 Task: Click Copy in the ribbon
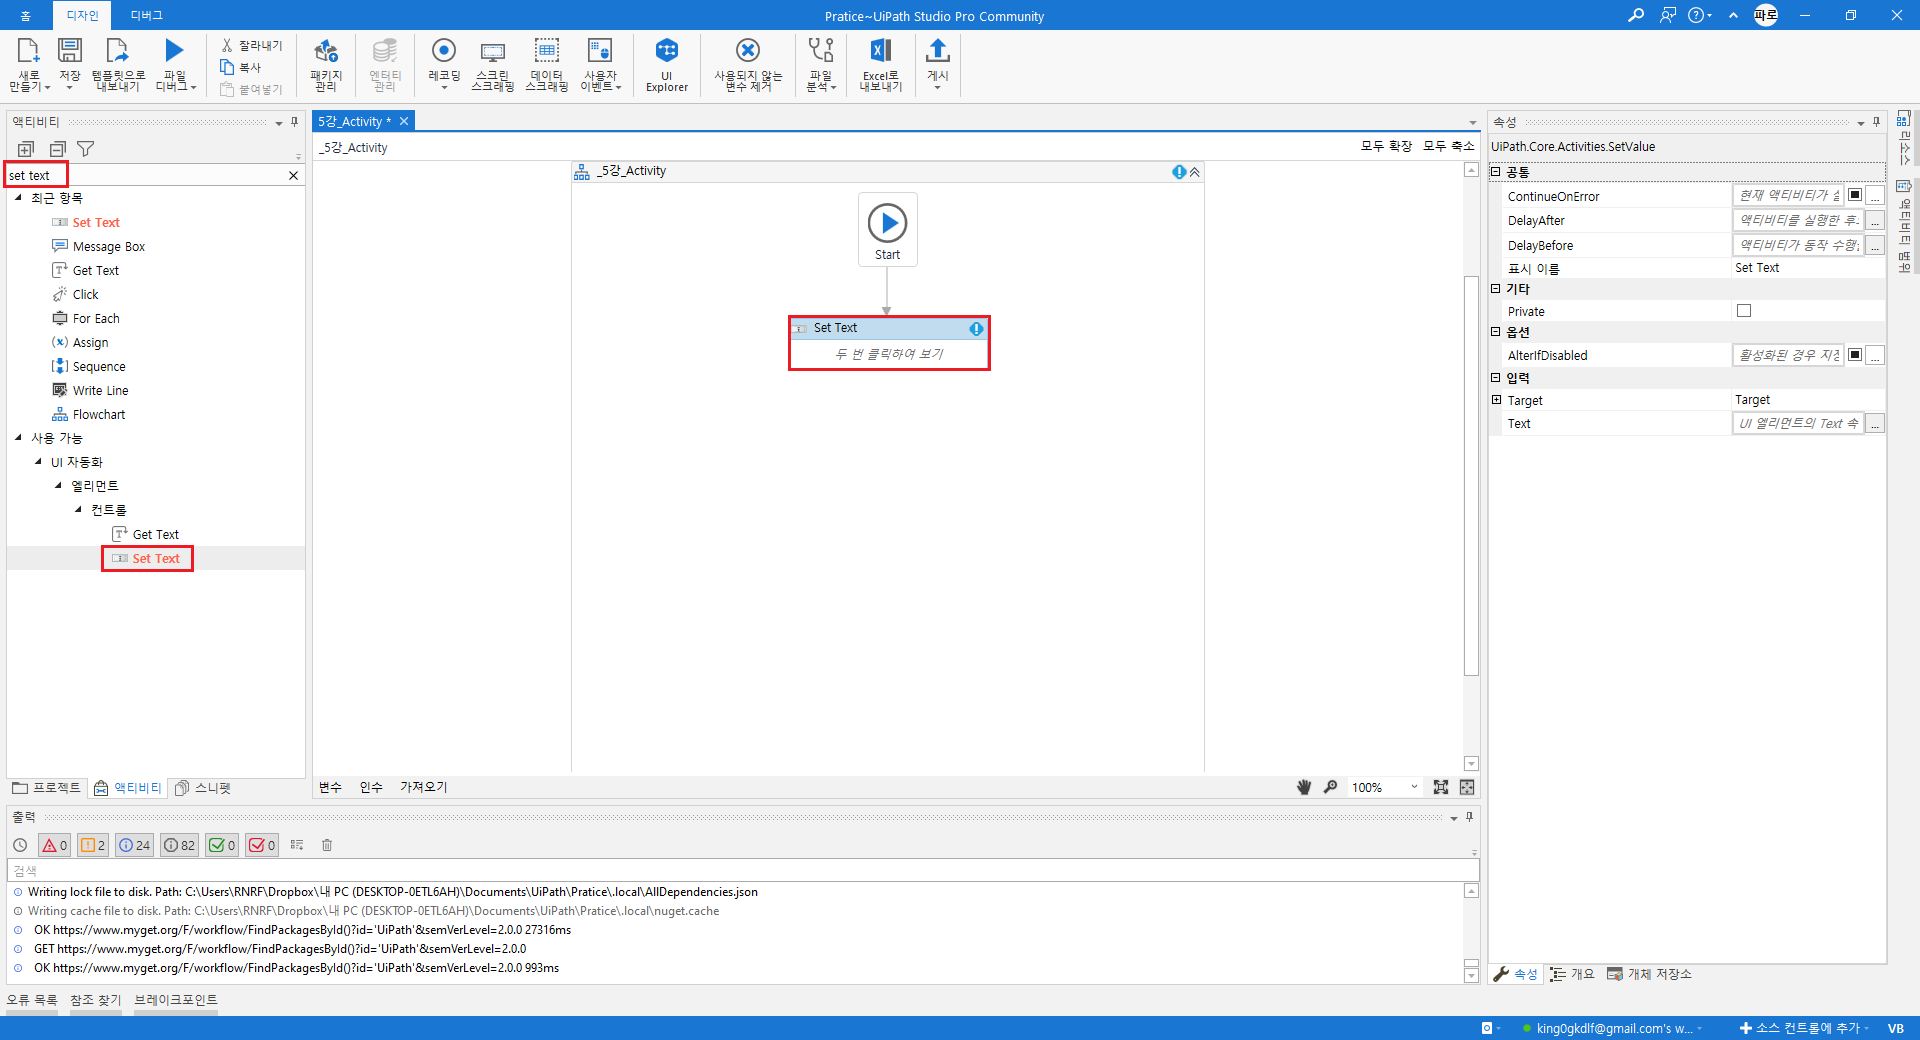pyautogui.click(x=241, y=67)
